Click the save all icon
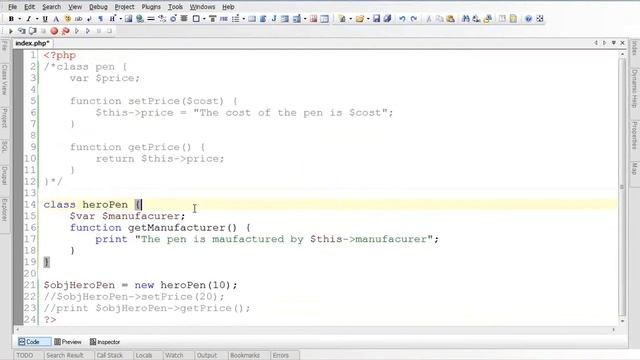Screen dimensions: 640x360 click(x=387, y=19)
